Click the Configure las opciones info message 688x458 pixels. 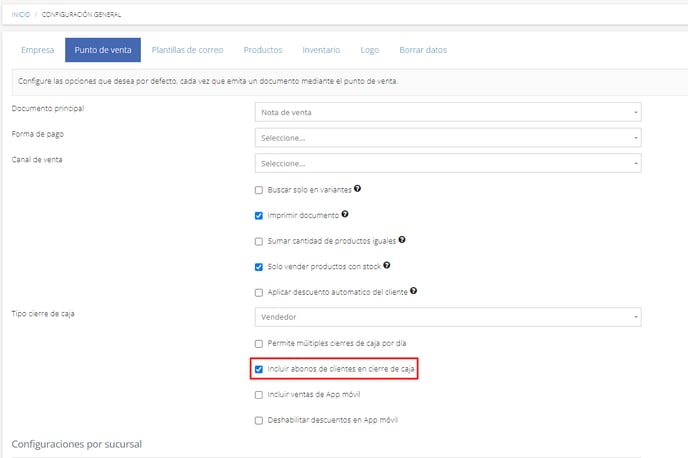pyautogui.click(x=208, y=81)
